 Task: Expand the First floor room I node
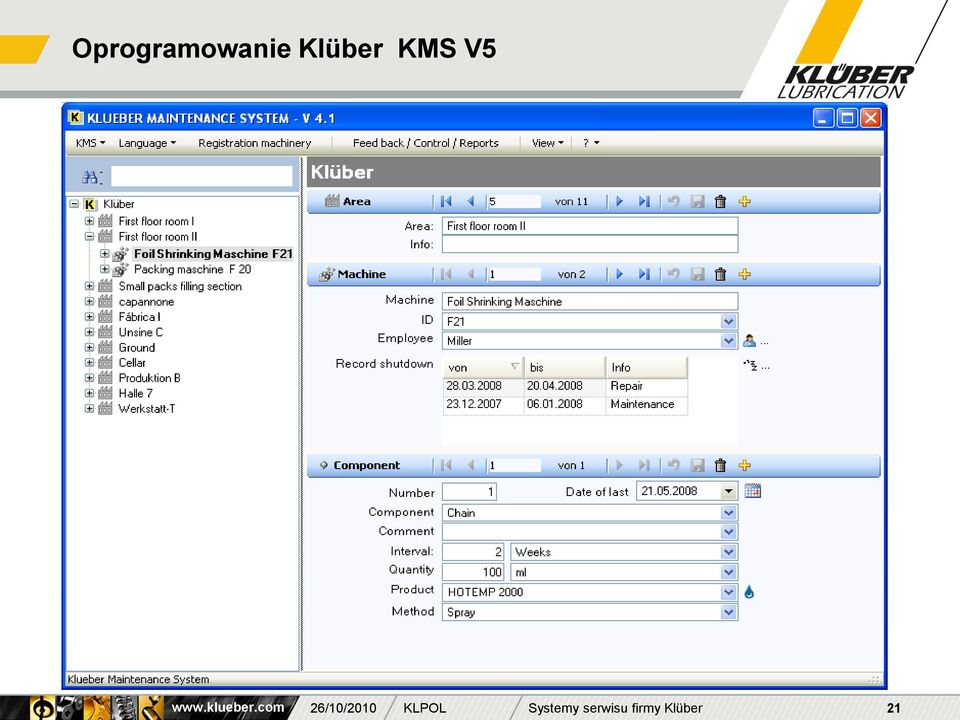pyautogui.click(x=89, y=221)
